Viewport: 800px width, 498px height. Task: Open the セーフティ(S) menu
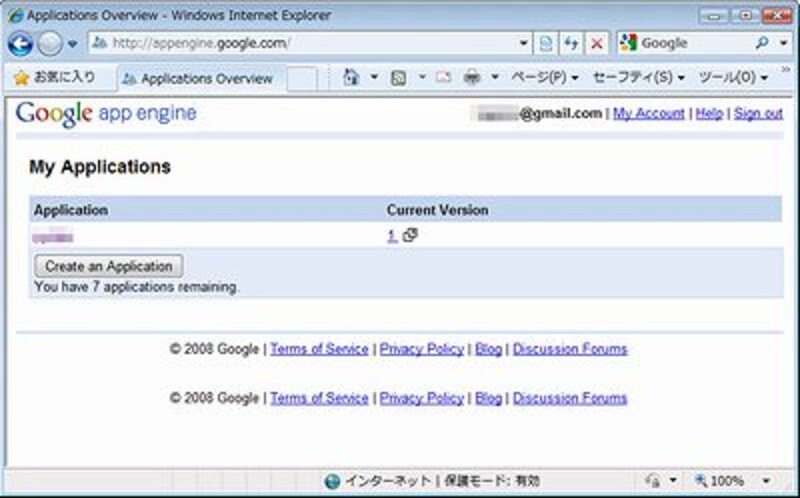638,78
